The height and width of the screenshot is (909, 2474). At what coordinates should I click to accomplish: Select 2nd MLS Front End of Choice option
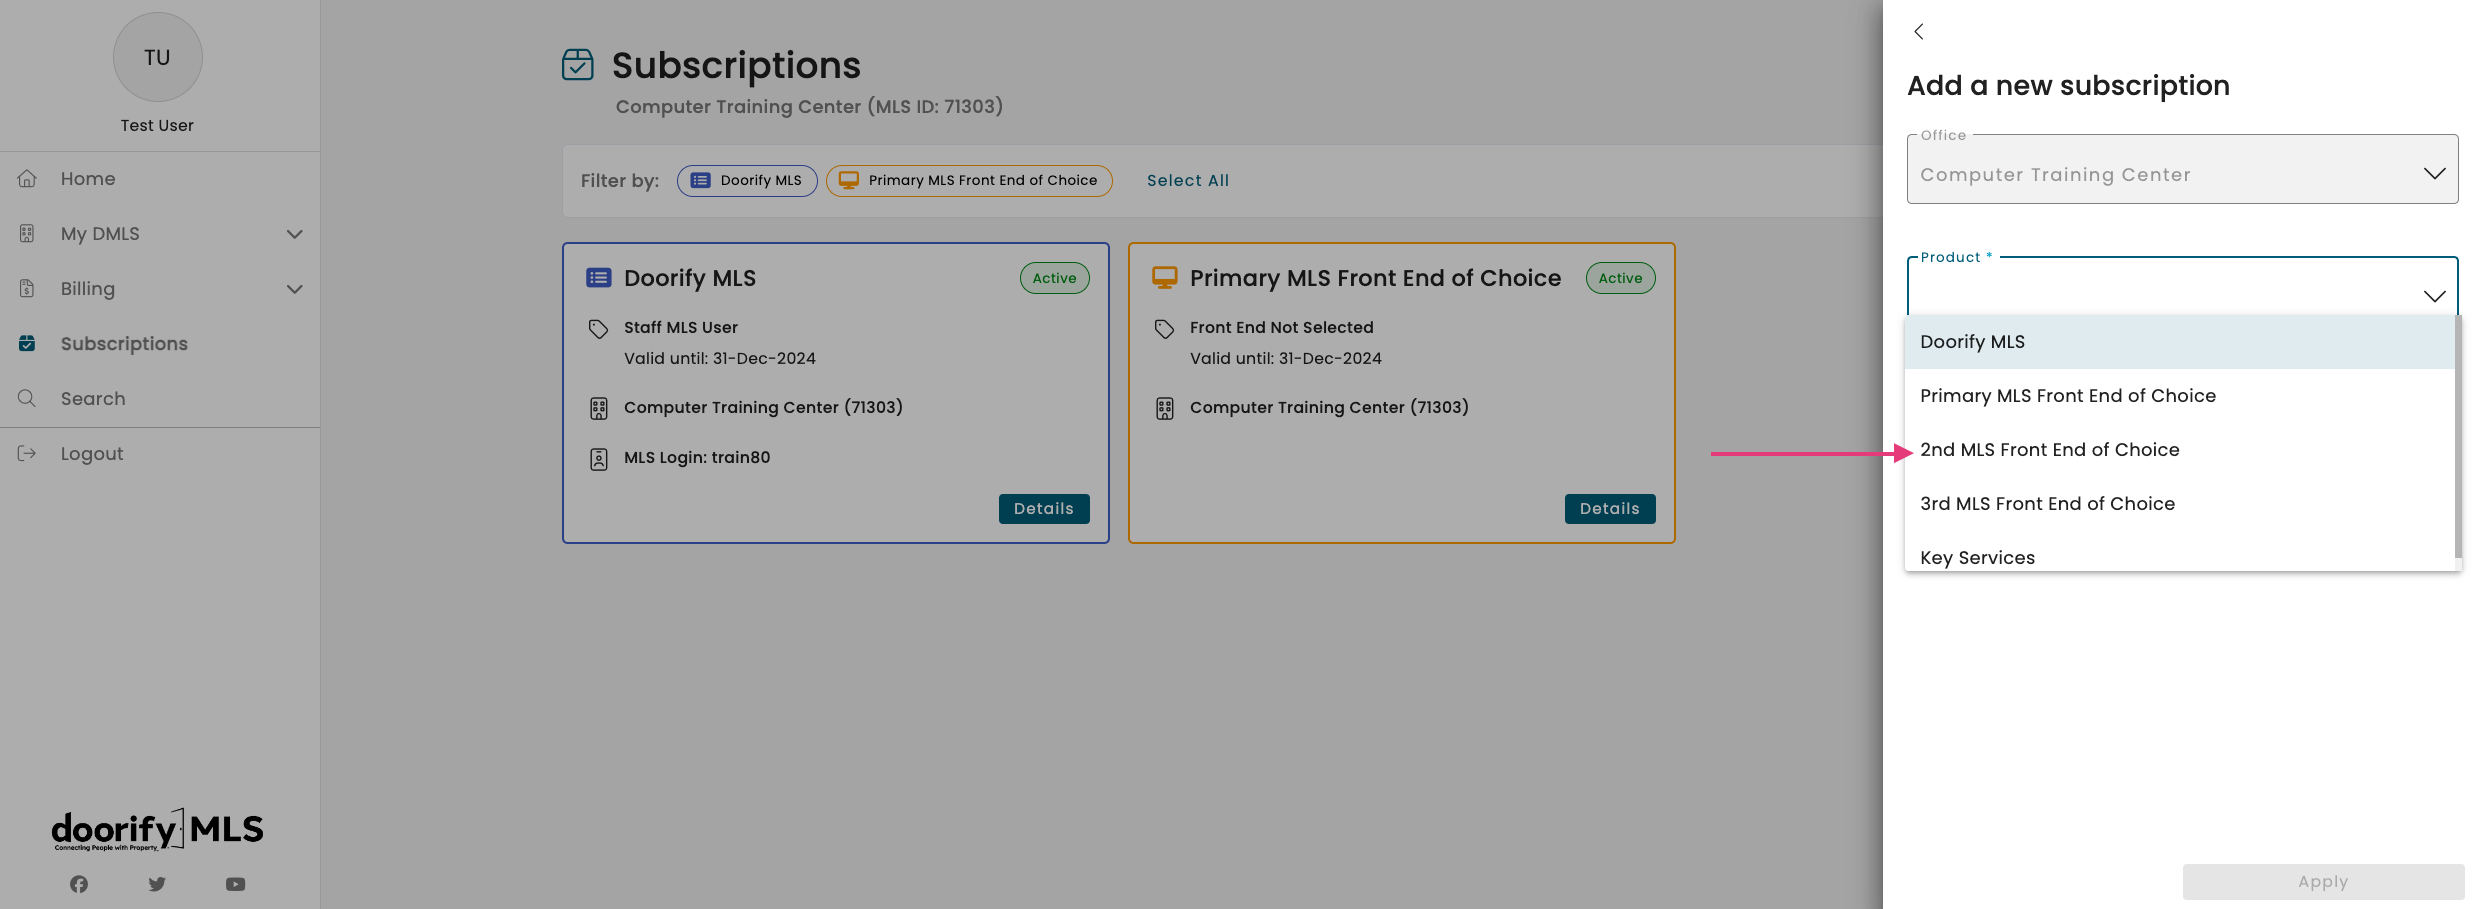pyautogui.click(x=2049, y=450)
